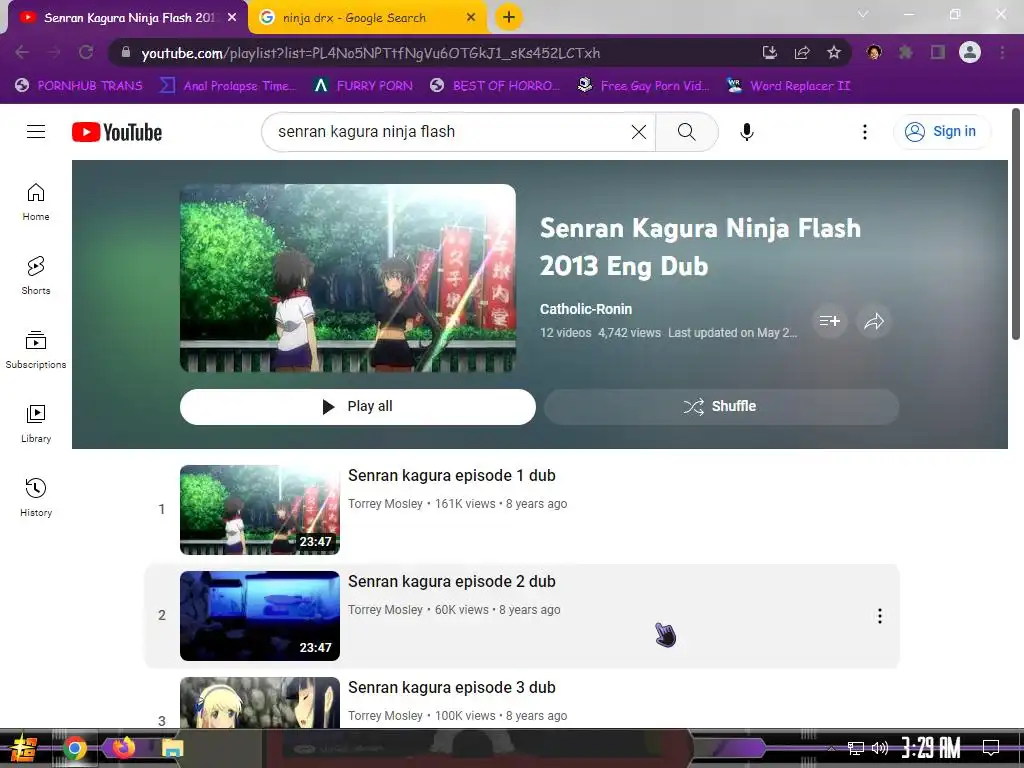Clear the search box with X icon
This screenshot has width=1024, height=768.
pyautogui.click(x=639, y=132)
